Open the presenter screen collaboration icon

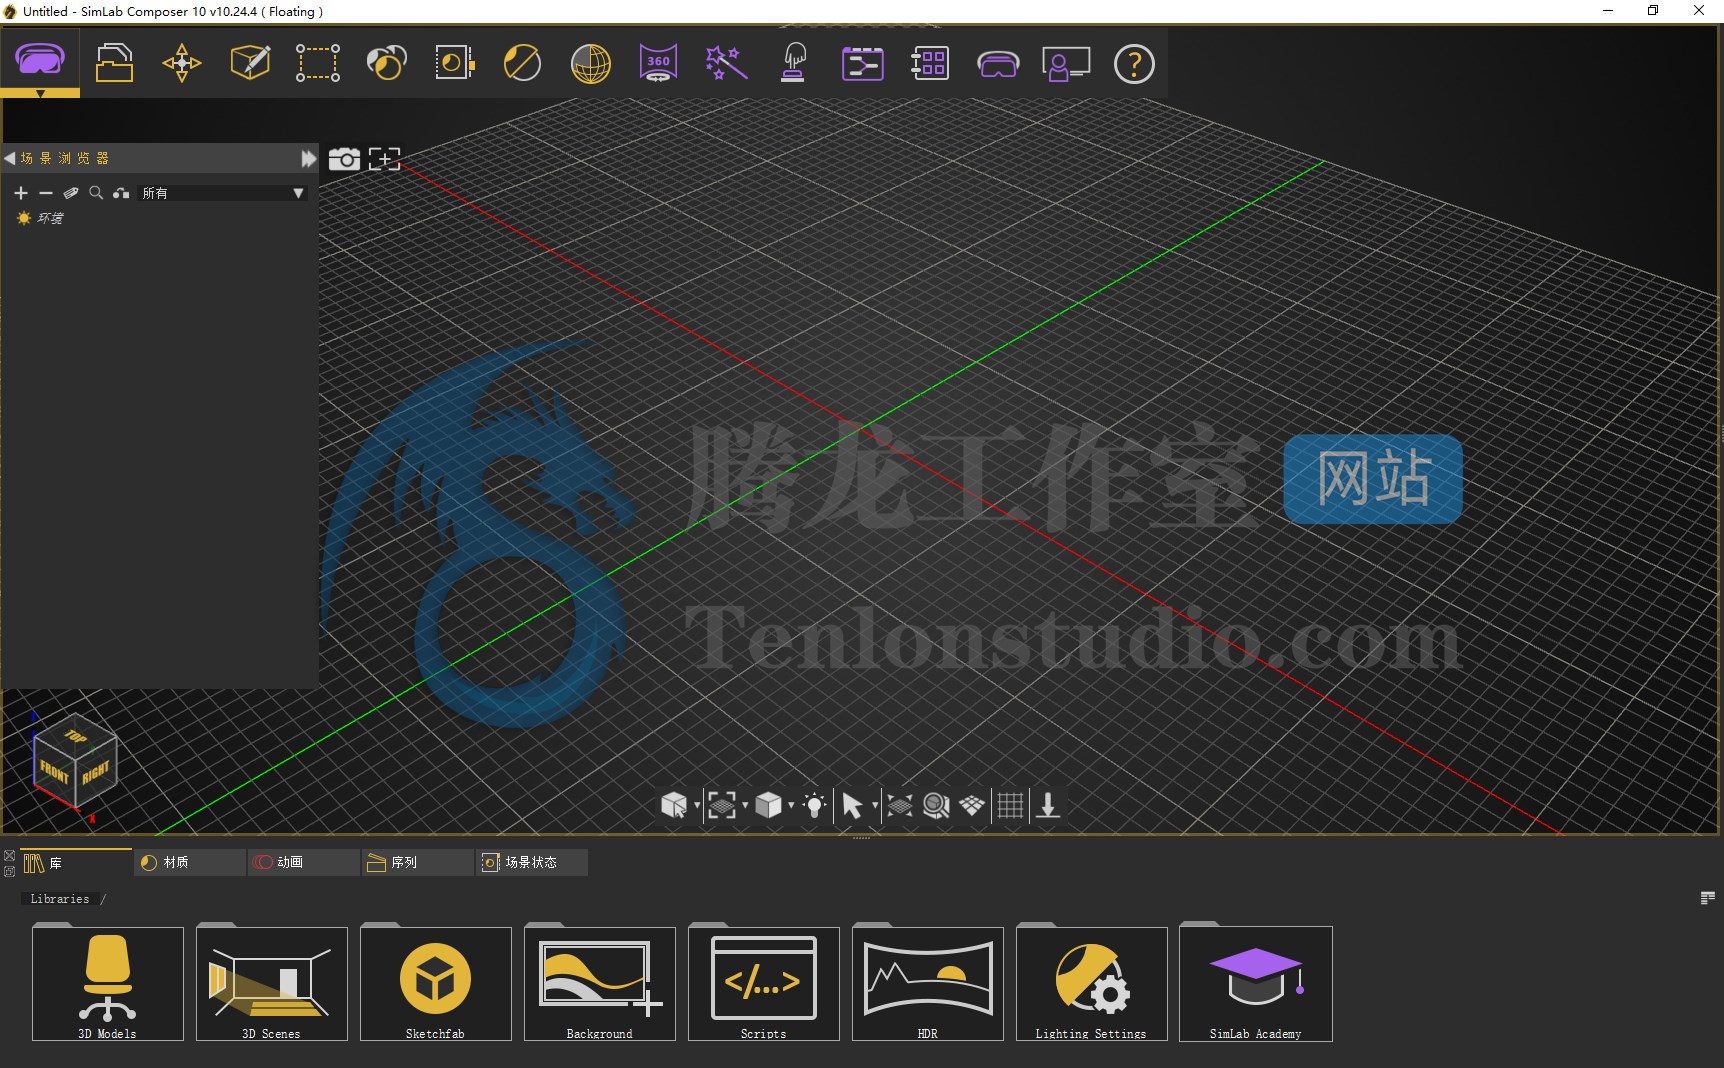(x=1066, y=63)
